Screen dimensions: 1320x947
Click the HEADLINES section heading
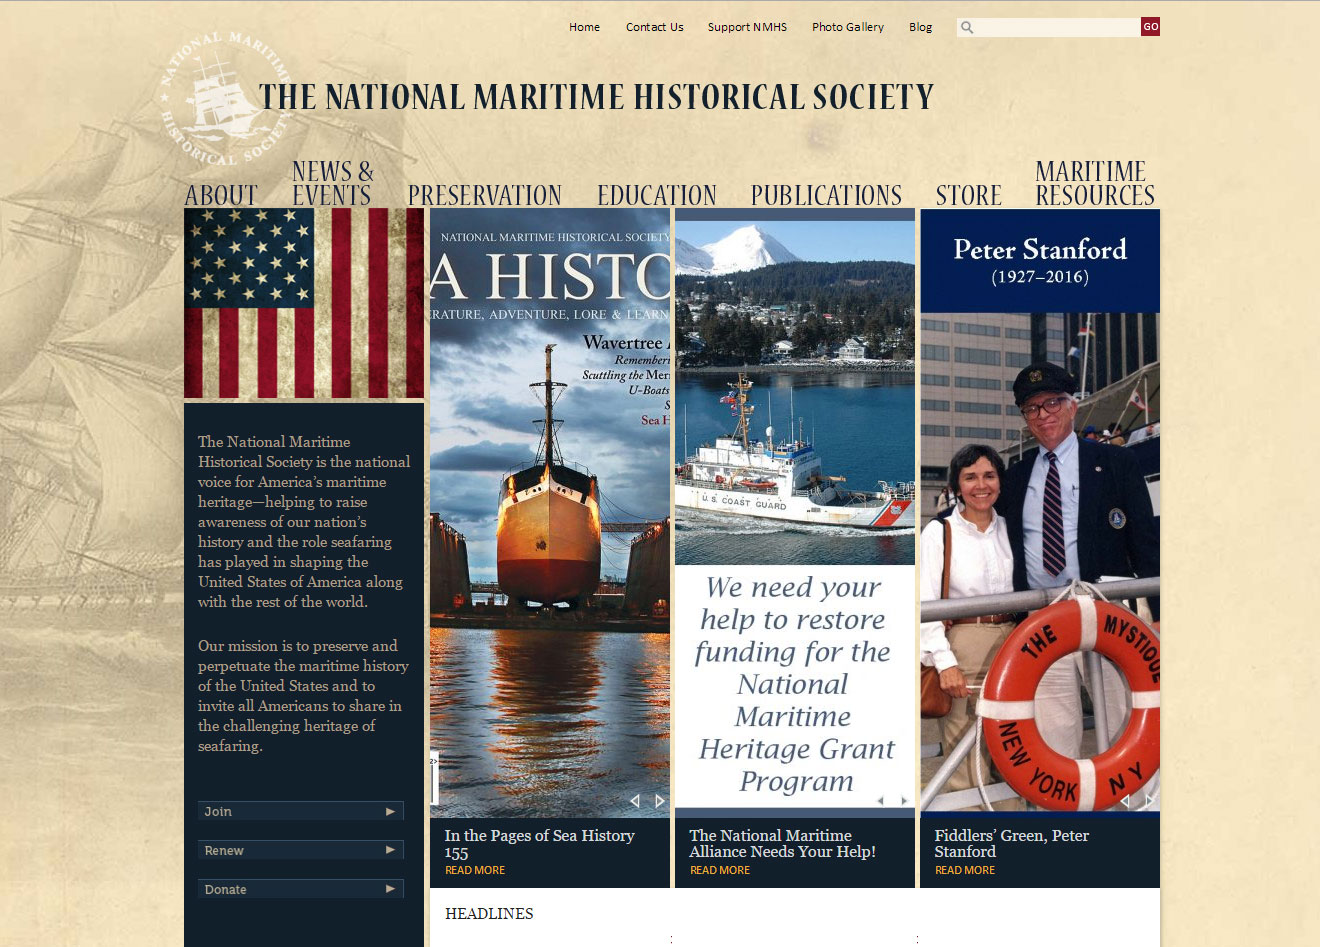point(489,913)
